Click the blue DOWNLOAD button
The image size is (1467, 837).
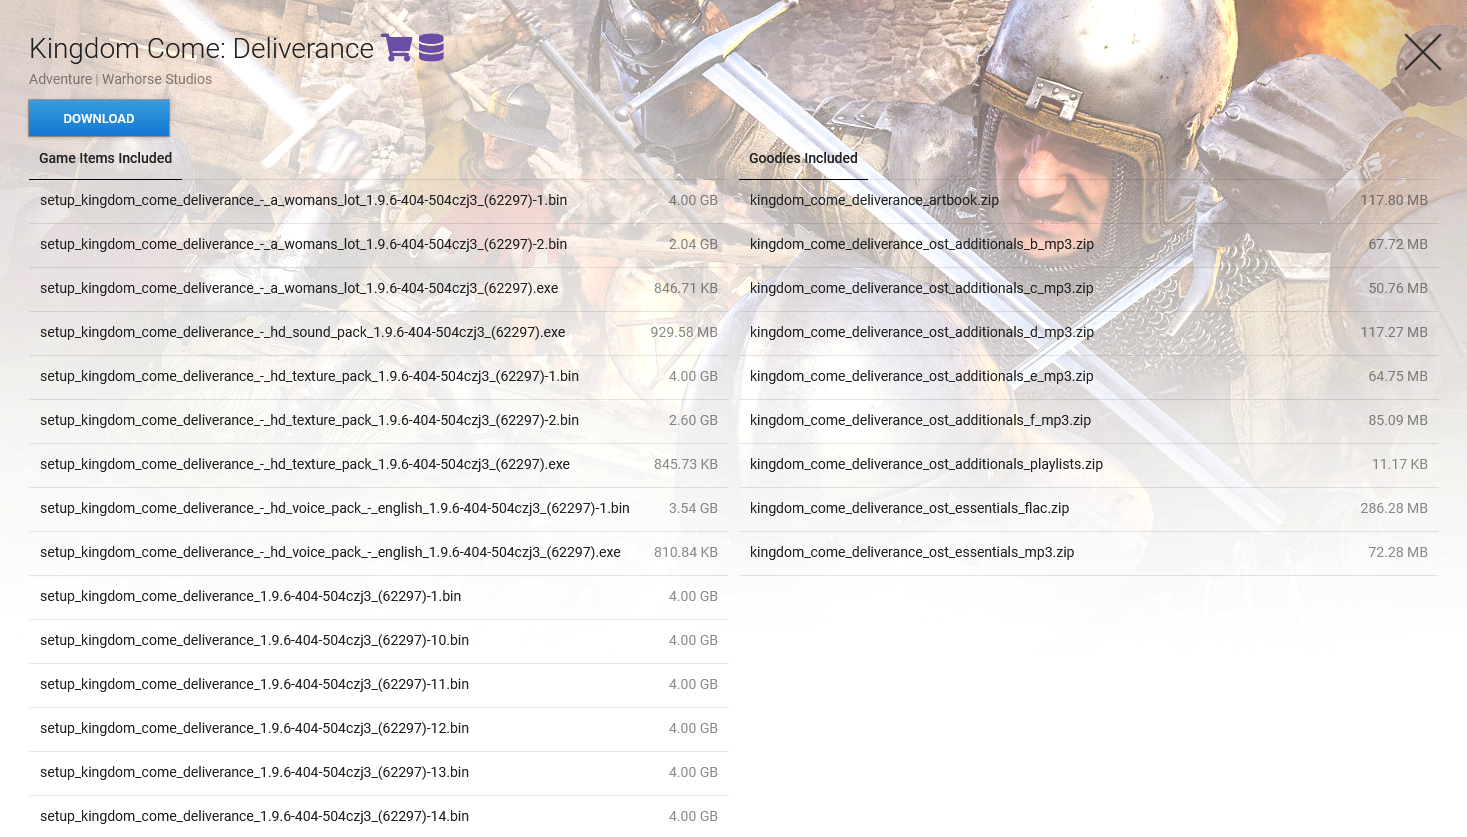99,118
